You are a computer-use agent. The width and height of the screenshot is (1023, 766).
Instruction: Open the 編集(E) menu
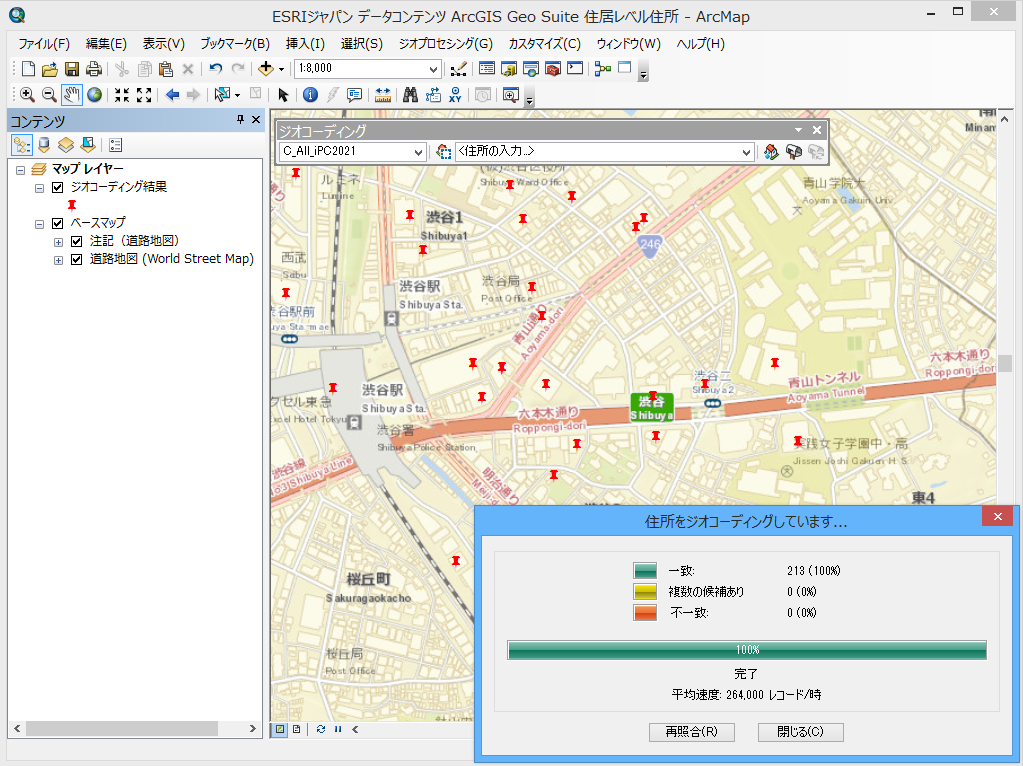106,44
